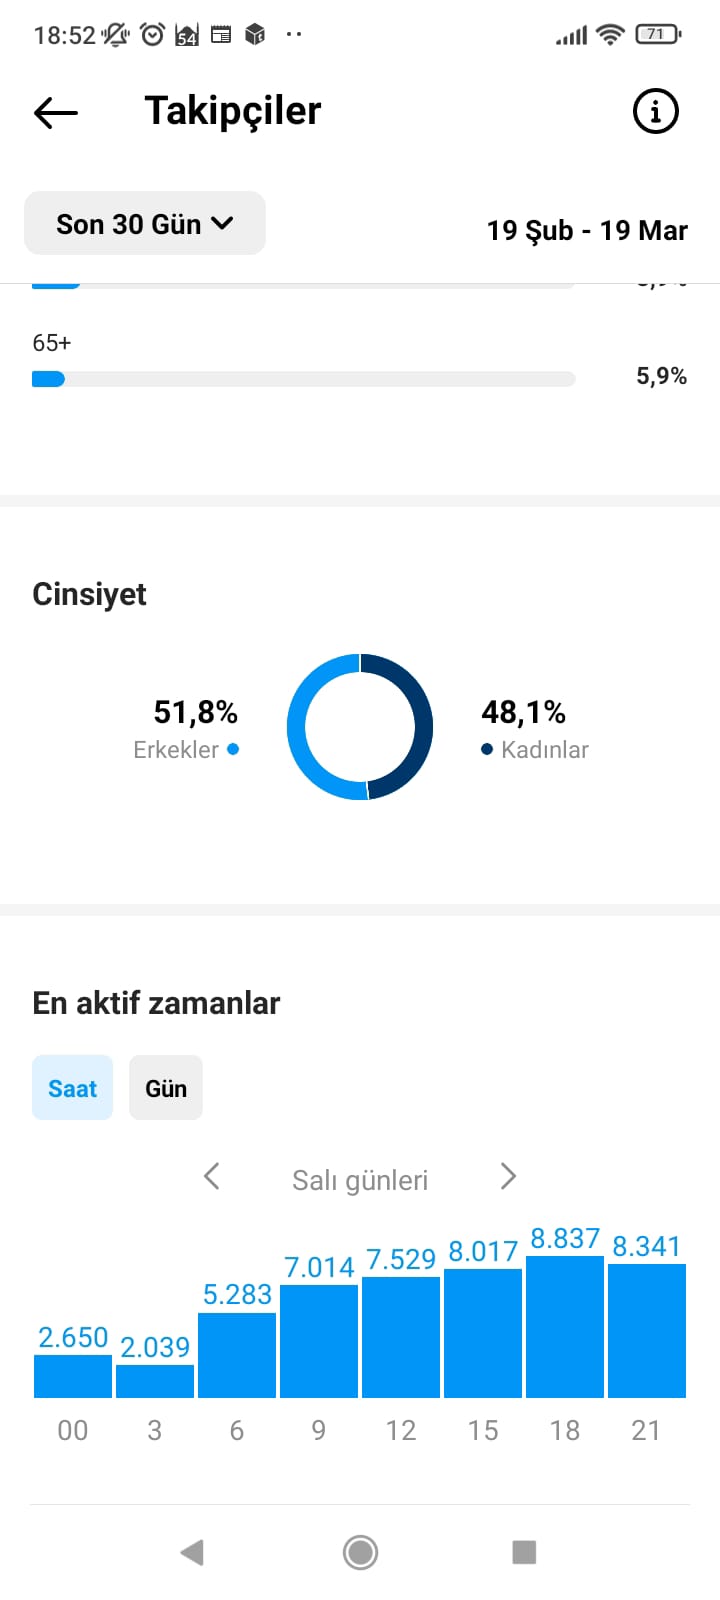Tap the back arrow icon
Image resolution: width=720 pixels, height=1600 pixels.
(x=56, y=112)
